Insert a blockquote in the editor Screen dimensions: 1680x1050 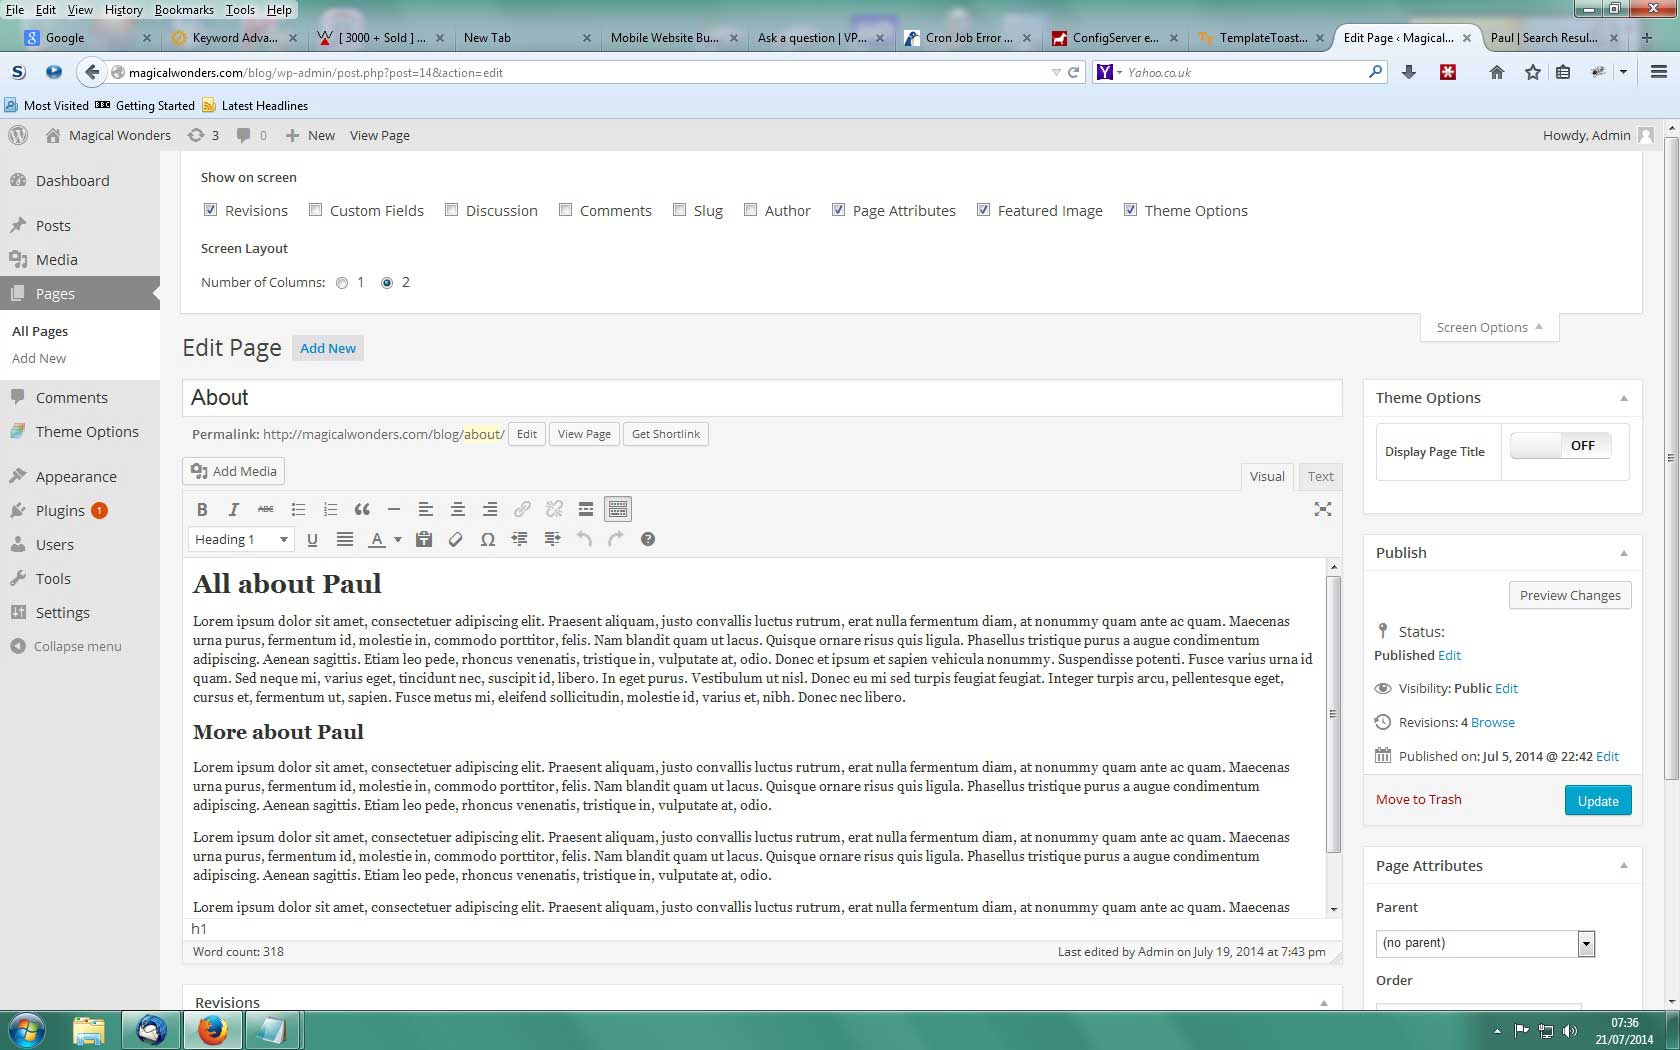362,510
